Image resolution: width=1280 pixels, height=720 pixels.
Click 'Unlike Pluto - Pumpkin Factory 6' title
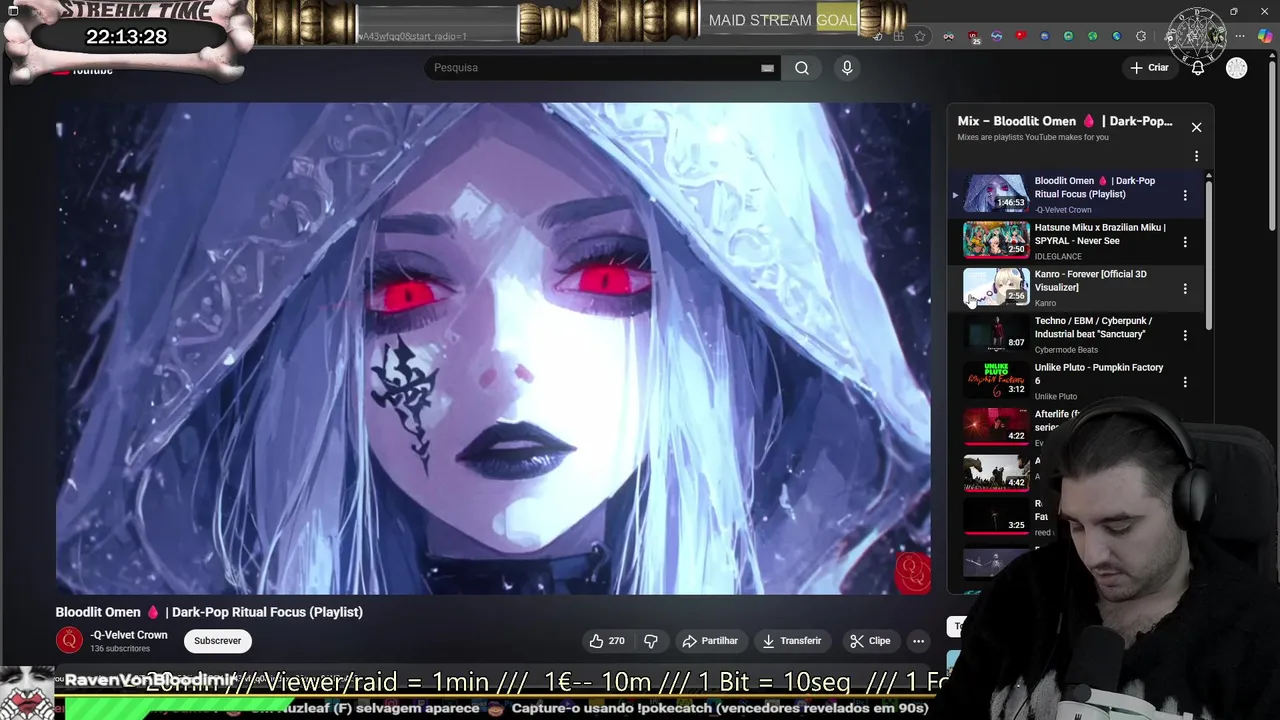pos(1098,374)
